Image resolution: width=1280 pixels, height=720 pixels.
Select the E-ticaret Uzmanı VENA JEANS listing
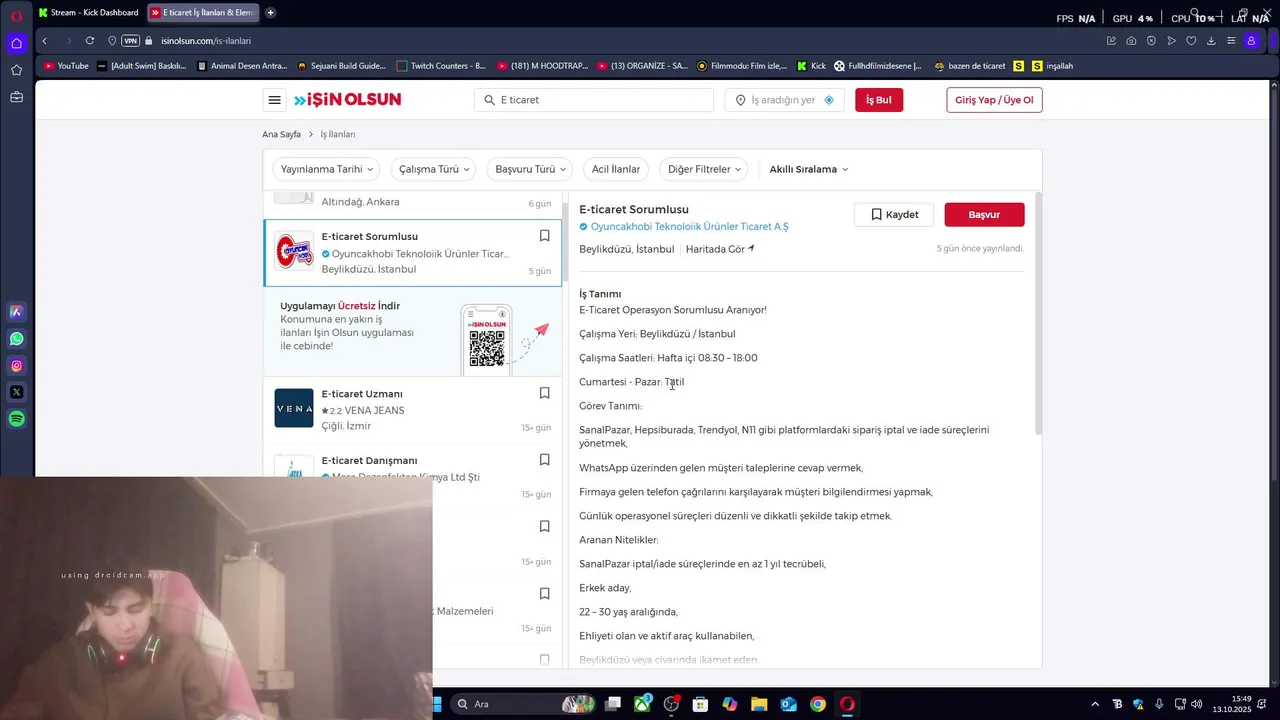[413, 410]
